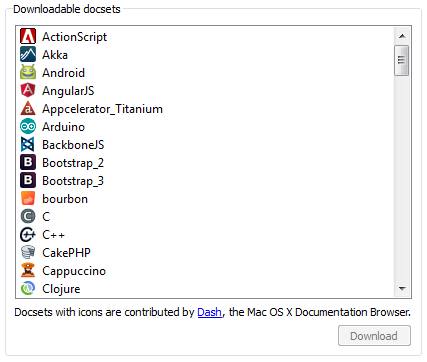Select the AngularJS shield icon
The image size is (427, 362).
(x=28, y=91)
